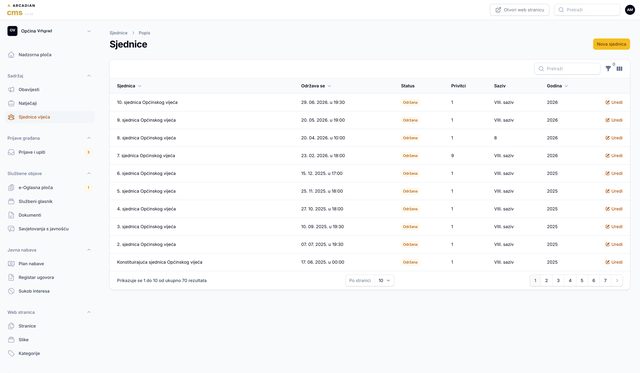Open Nadzorna ploča dashboard icon

[x=11, y=55]
